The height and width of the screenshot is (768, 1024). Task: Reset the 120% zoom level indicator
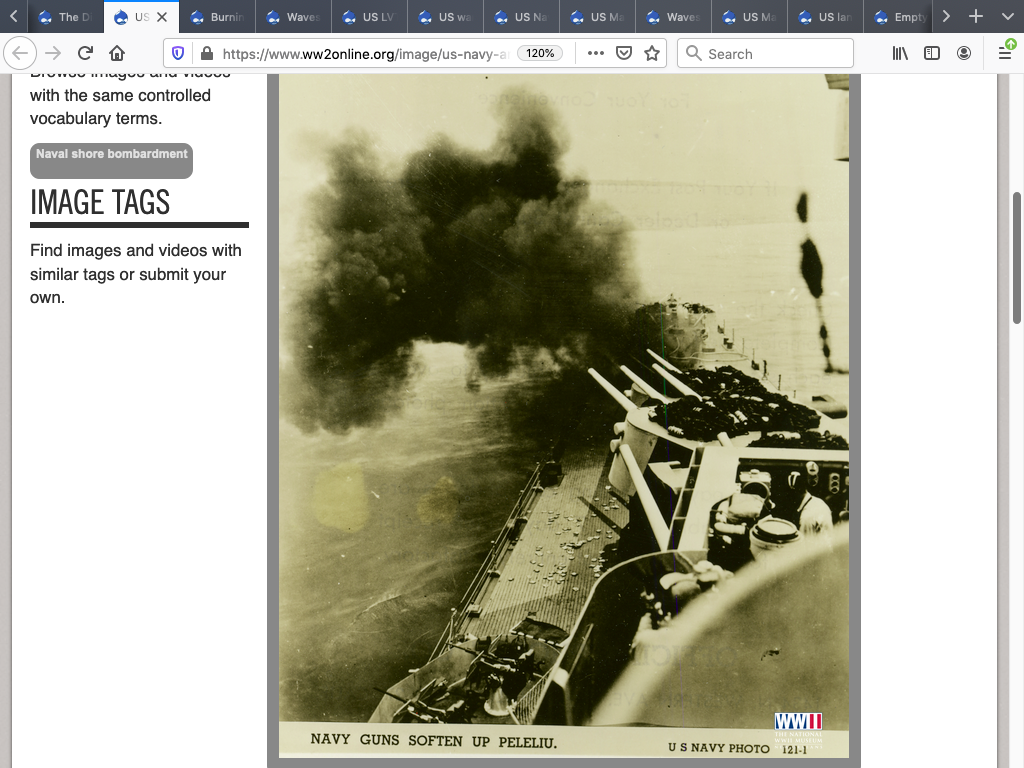pyautogui.click(x=540, y=54)
